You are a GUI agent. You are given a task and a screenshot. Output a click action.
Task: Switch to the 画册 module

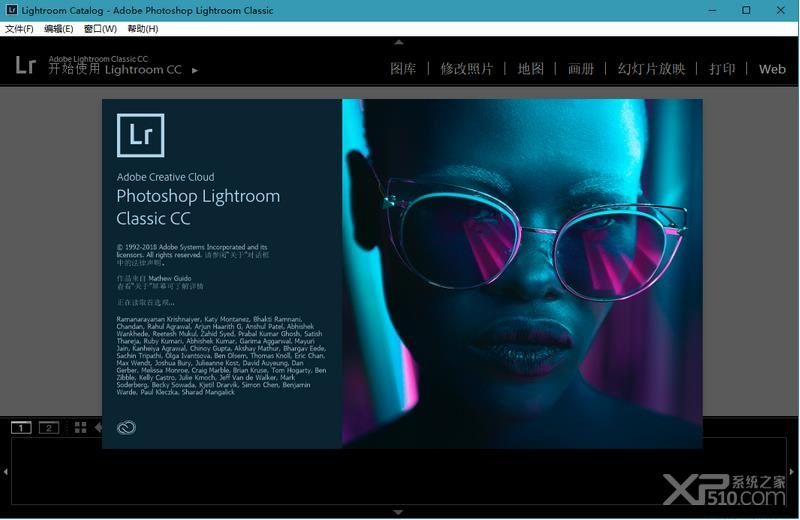click(581, 69)
